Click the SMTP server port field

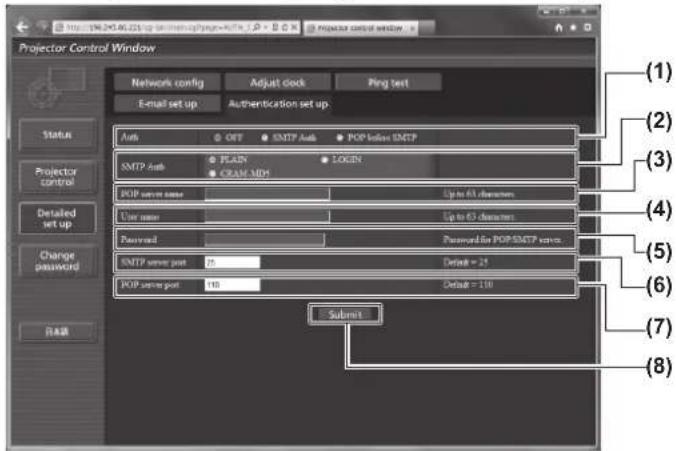232,262
